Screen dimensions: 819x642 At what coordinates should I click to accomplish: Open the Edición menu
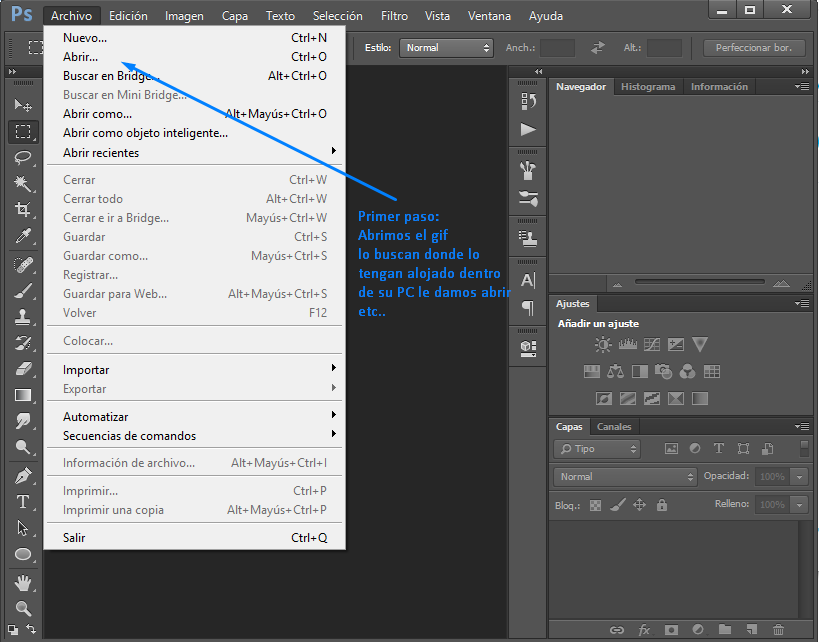pos(128,16)
